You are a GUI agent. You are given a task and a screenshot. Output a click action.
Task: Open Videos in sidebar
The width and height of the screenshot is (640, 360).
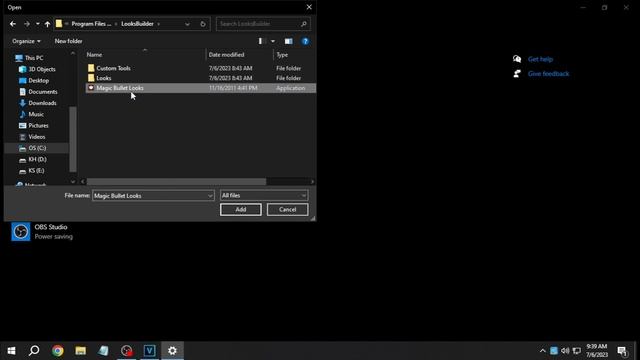click(37, 137)
